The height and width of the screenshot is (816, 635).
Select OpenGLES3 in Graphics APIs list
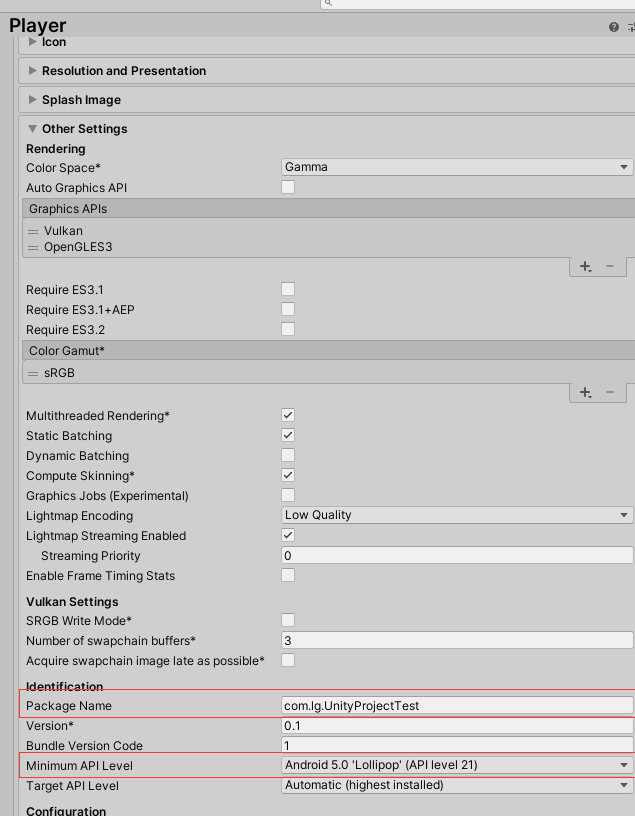[x=78, y=247]
